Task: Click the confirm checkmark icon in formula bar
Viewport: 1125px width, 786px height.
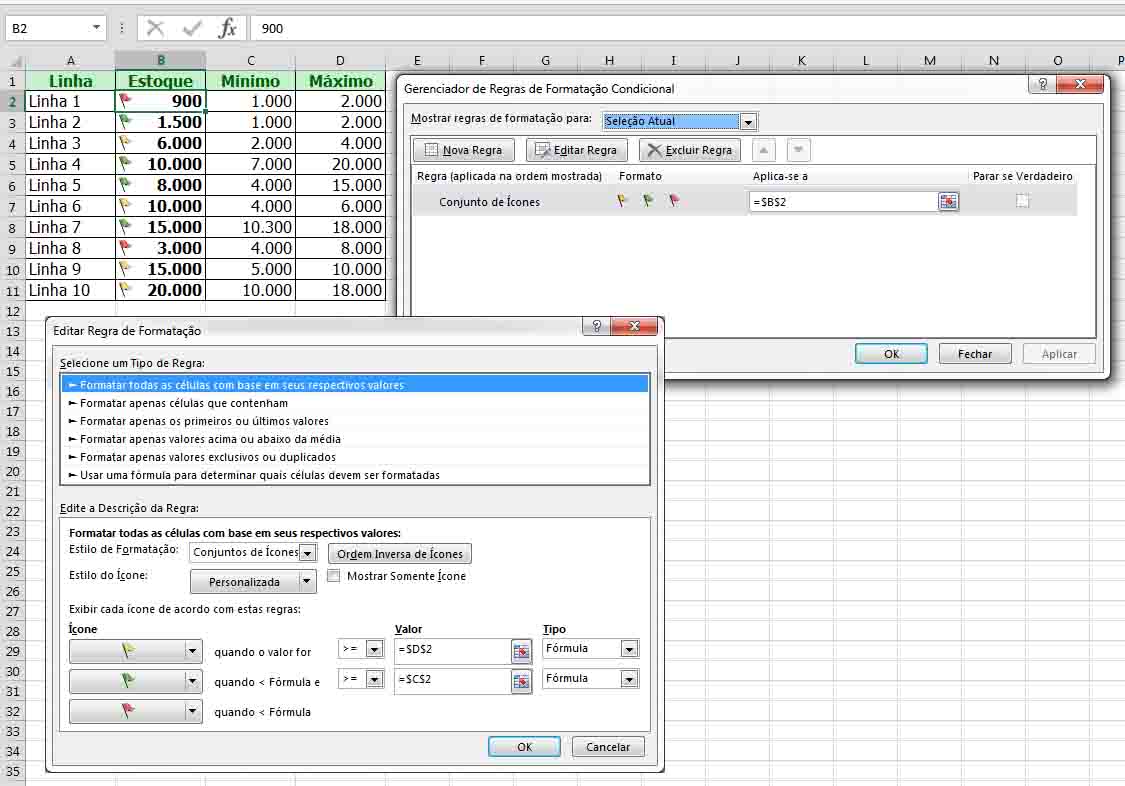Action: point(192,28)
